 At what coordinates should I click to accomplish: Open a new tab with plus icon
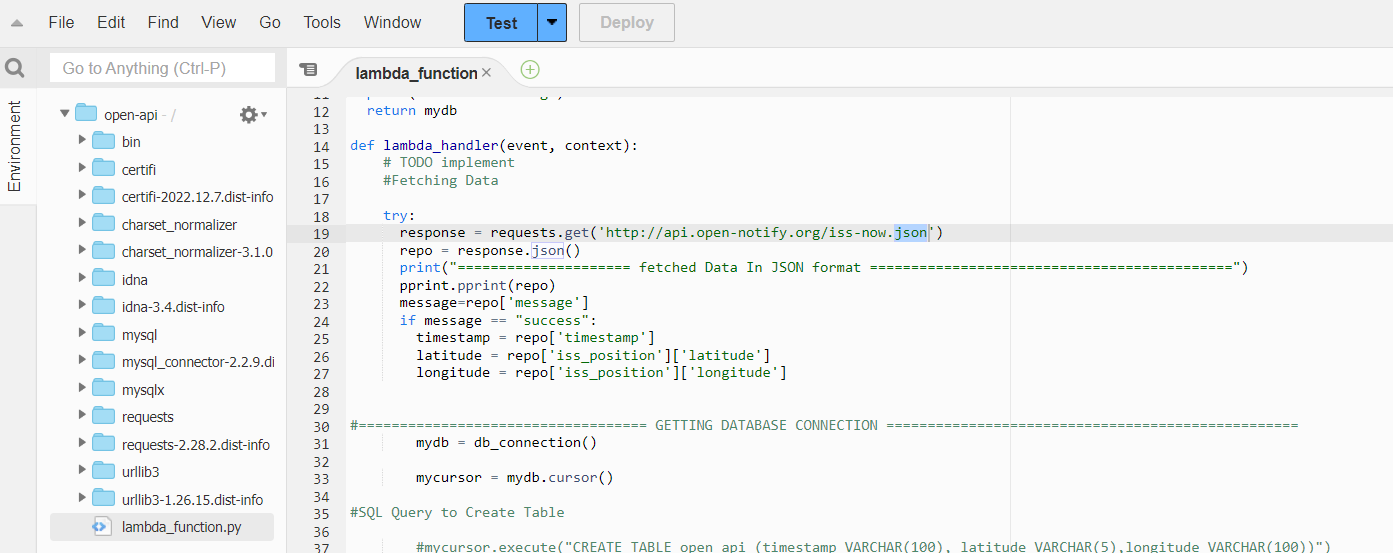[530, 70]
